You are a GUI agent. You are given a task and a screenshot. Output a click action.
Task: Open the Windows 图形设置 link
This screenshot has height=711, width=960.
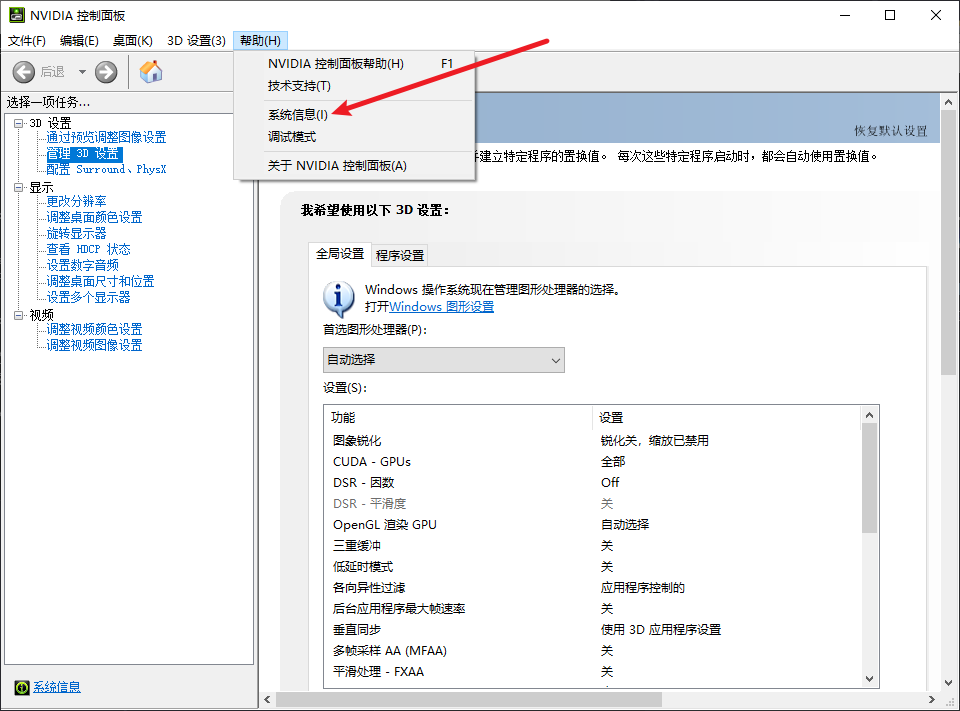point(441,306)
